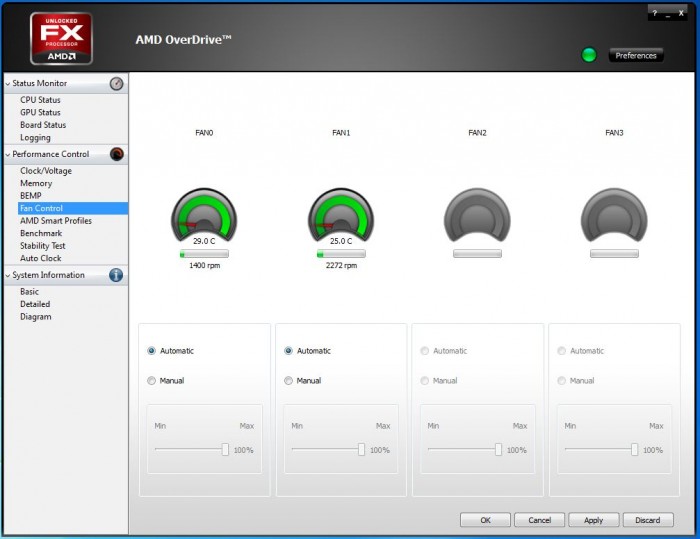Select Manual mode for FAN0

151,380
